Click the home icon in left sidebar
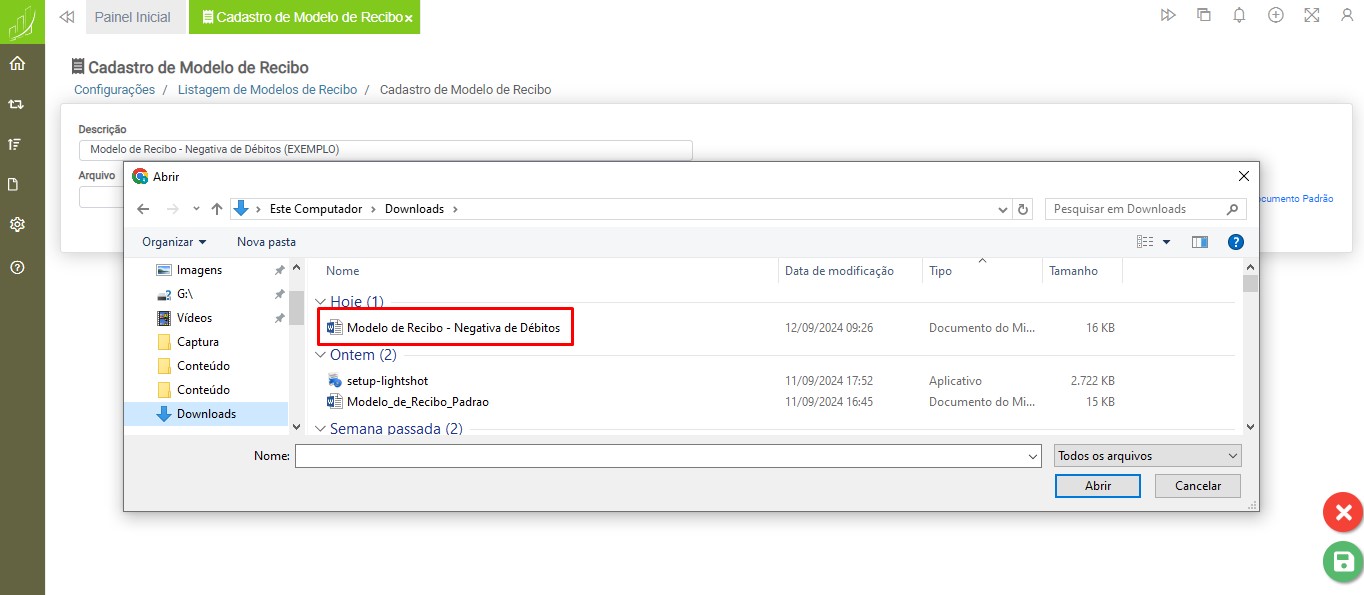Viewport: 1364px width, 595px height. point(17,64)
